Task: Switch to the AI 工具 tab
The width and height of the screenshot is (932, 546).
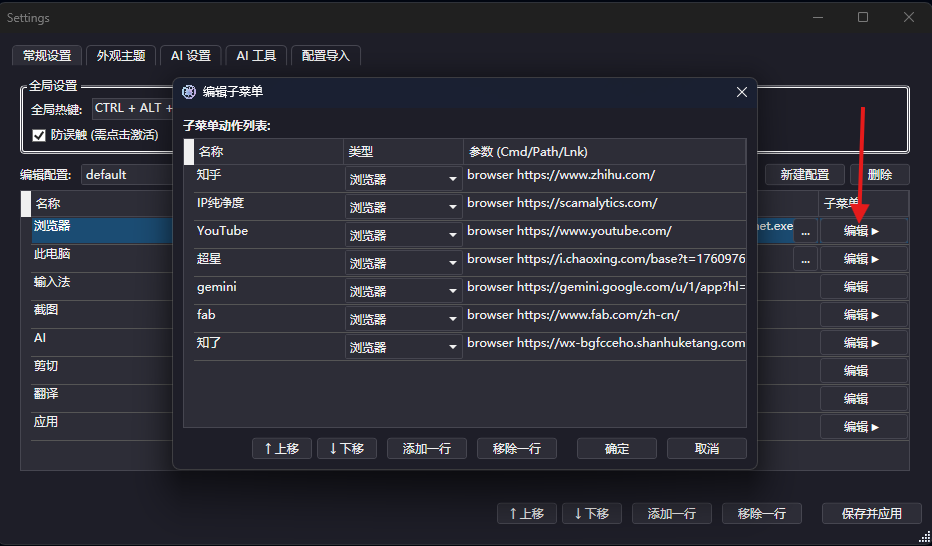Action: tap(256, 56)
